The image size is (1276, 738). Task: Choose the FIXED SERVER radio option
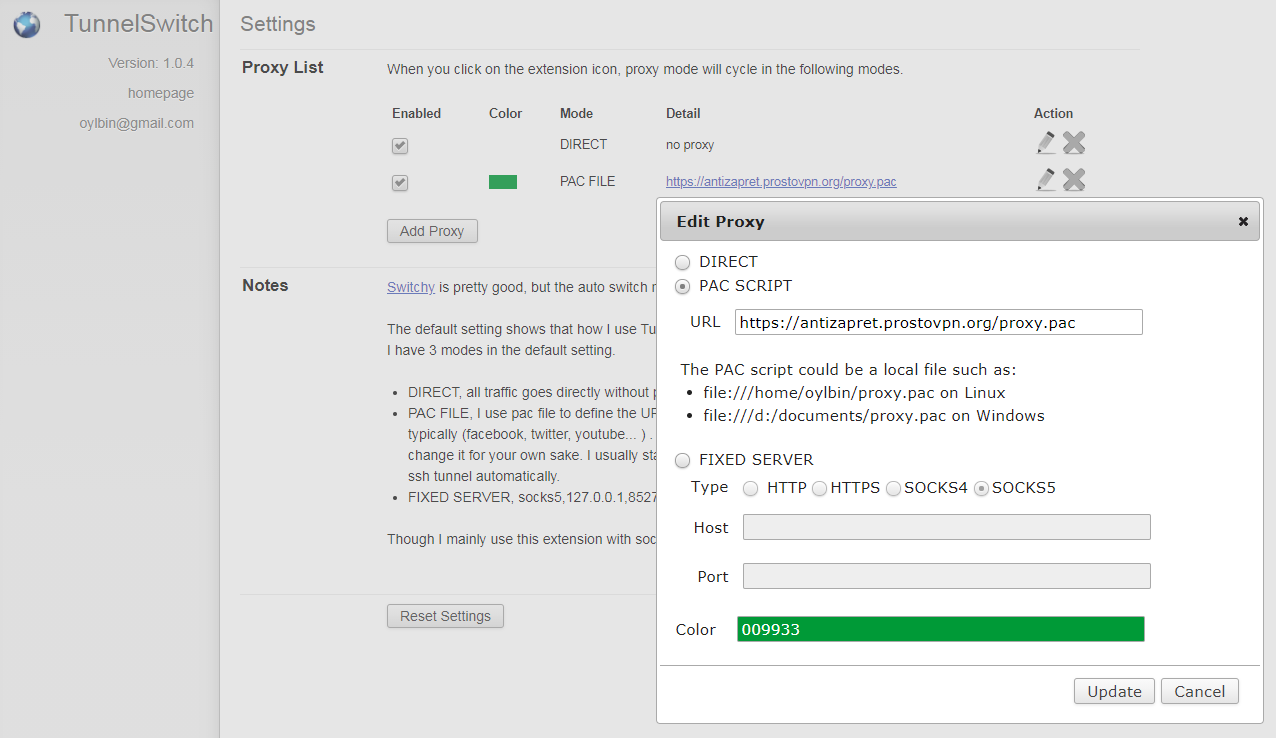click(x=683, y=461)
